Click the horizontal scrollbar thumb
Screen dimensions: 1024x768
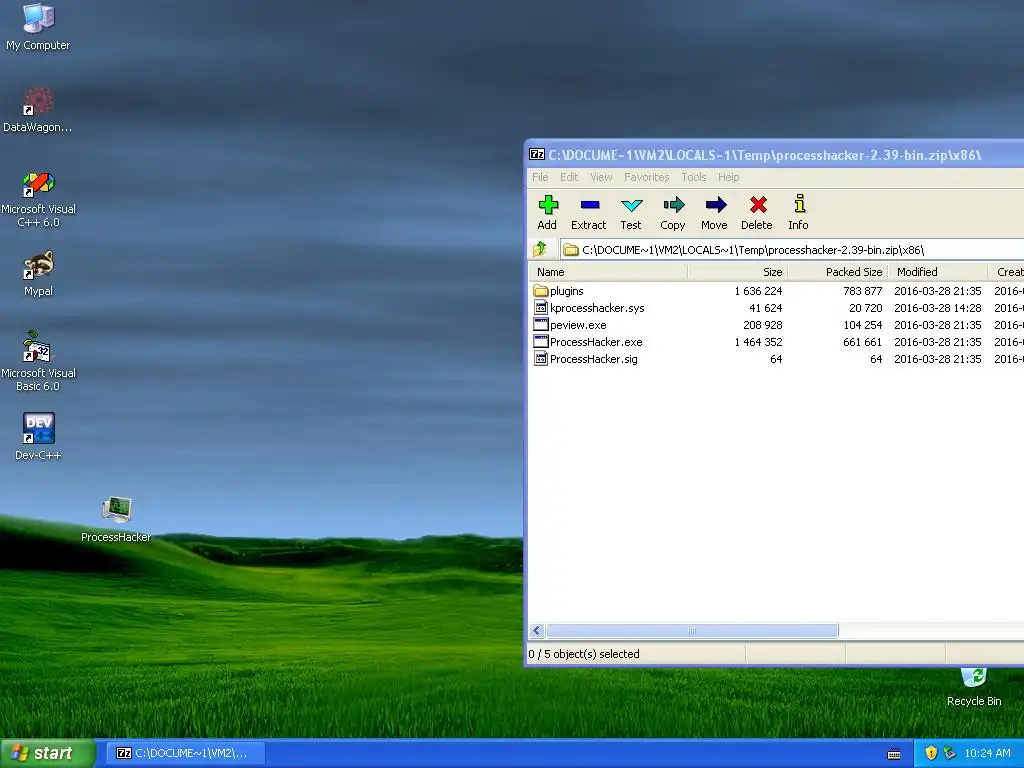click(x=692, y=630)
